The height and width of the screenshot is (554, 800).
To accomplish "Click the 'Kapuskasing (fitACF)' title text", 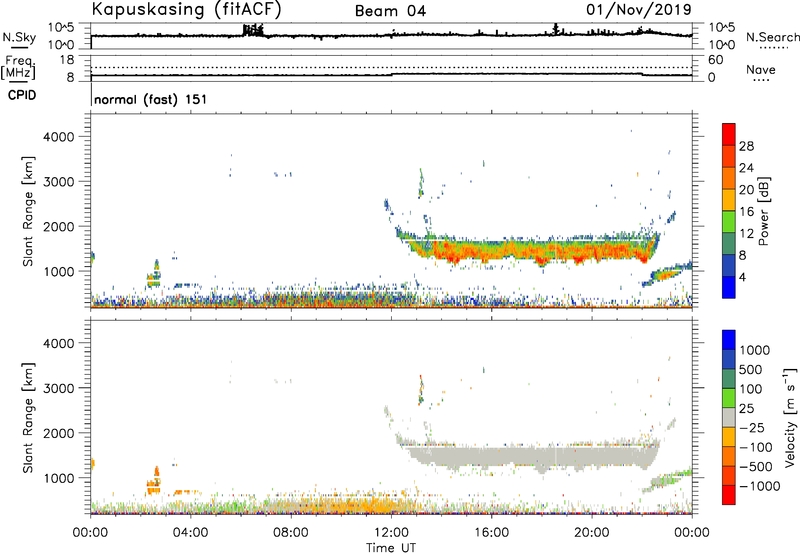I will point(186,9).
